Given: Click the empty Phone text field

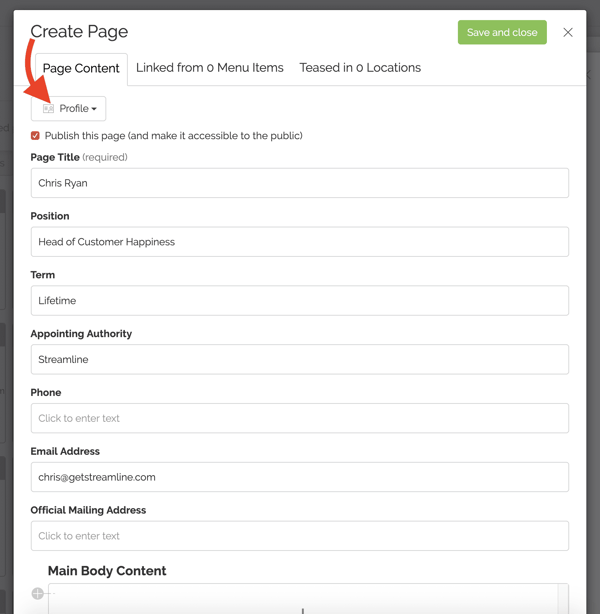Looking at the screenshot, I should [x=300, y=418].
